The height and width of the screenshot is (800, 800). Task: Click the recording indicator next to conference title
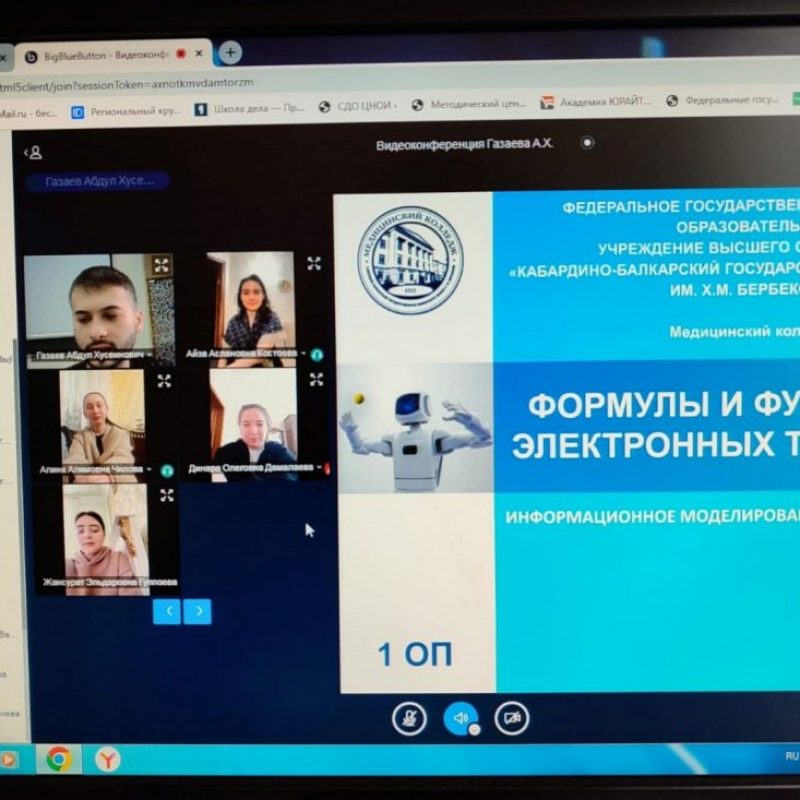[x=587, y=143]
